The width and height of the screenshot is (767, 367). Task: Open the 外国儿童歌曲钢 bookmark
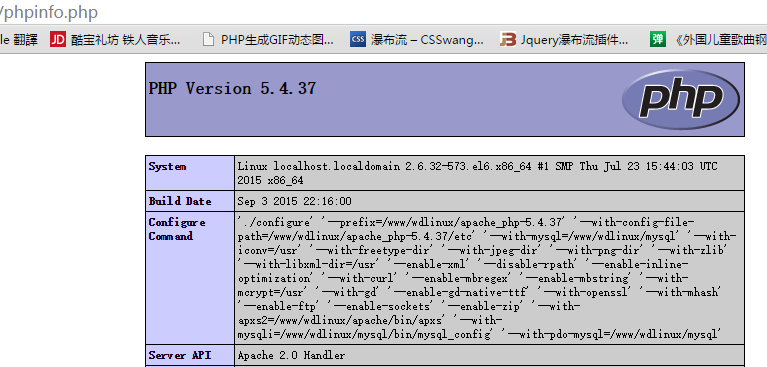tap(721, 40)
